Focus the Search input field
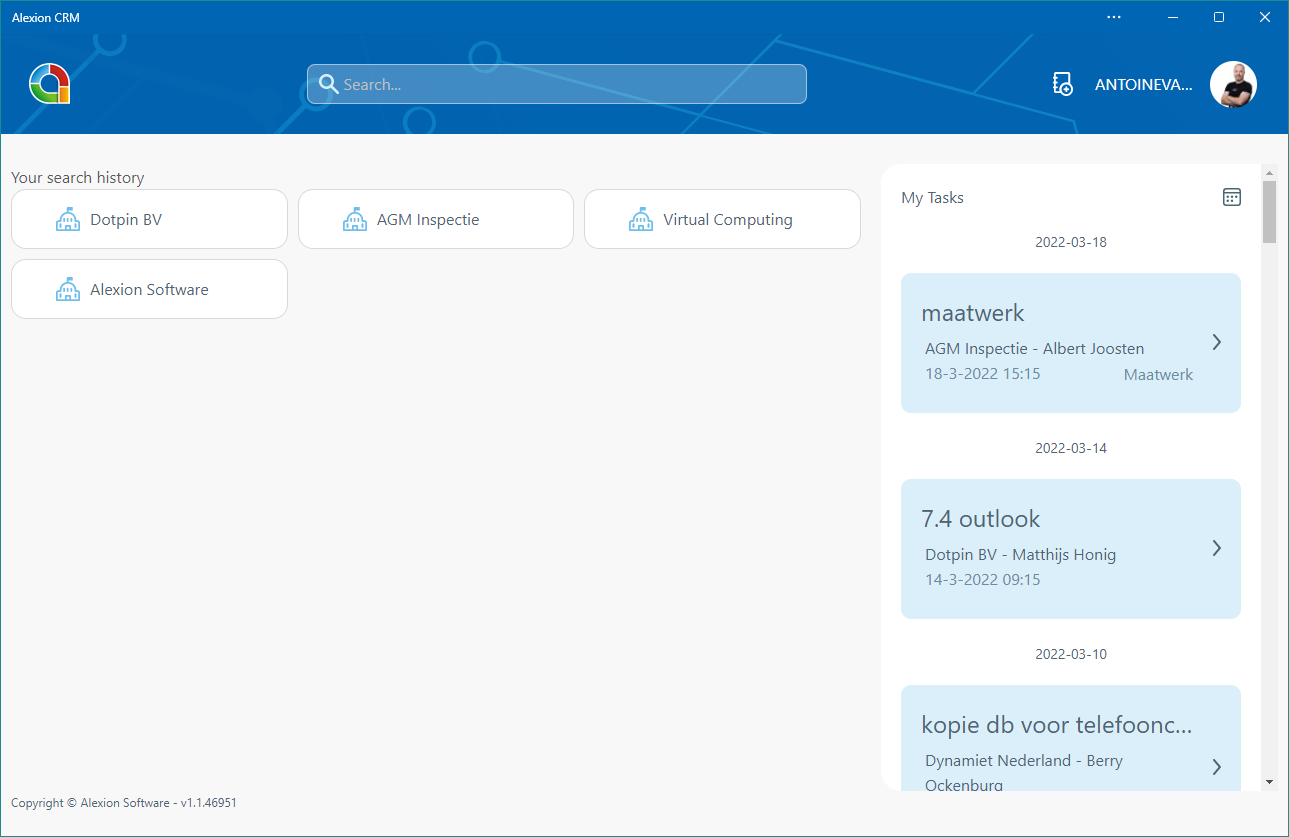 click(557, 84)
